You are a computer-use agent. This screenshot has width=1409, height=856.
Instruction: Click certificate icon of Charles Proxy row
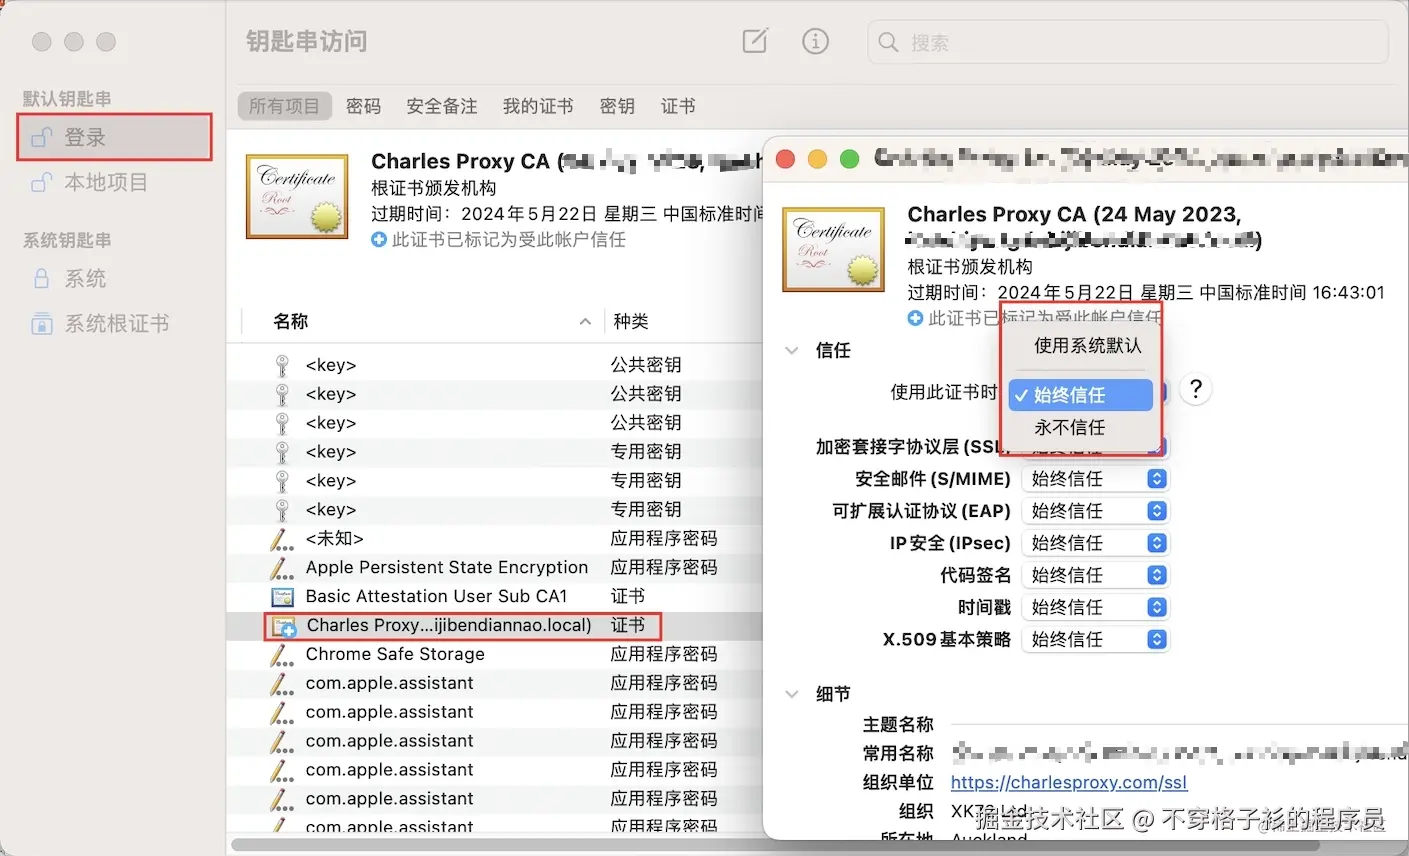coord(284,626)
